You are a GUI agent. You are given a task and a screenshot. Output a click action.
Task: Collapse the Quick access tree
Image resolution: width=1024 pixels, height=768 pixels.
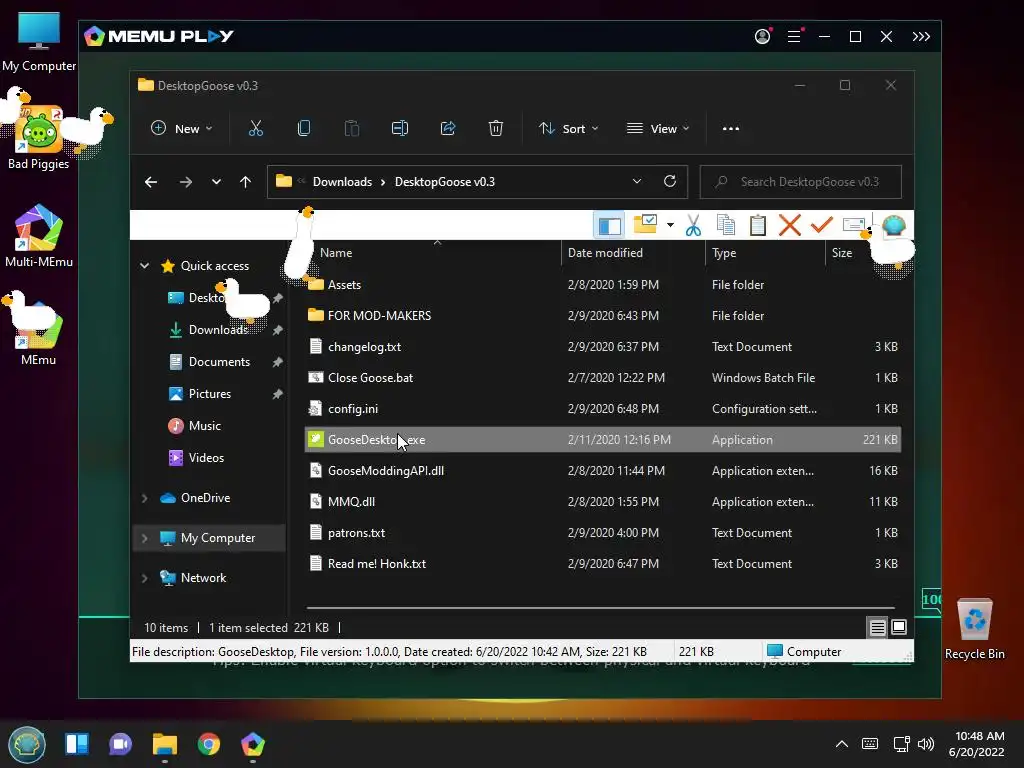coord(144,266)
